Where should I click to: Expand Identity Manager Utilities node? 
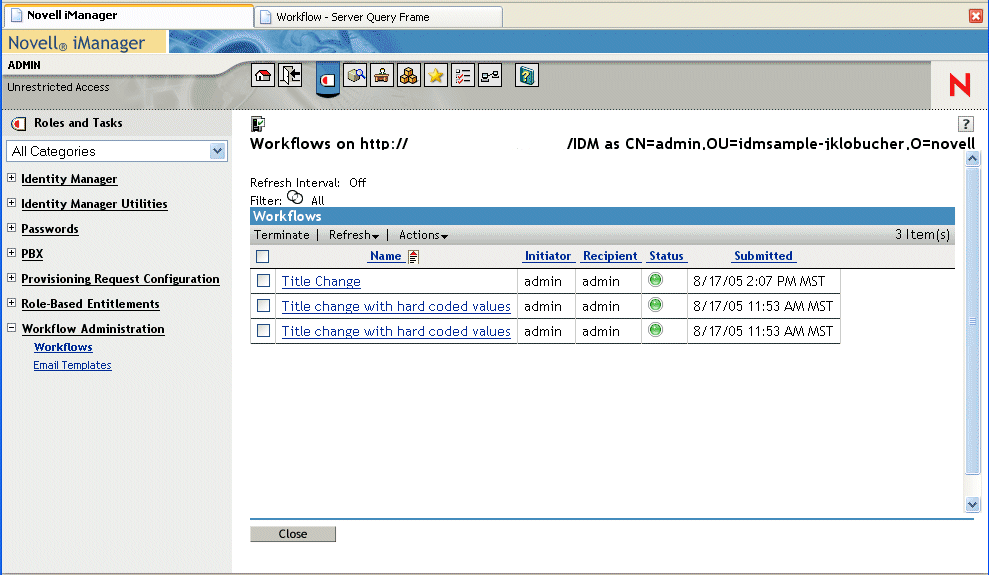coord(11,202)
